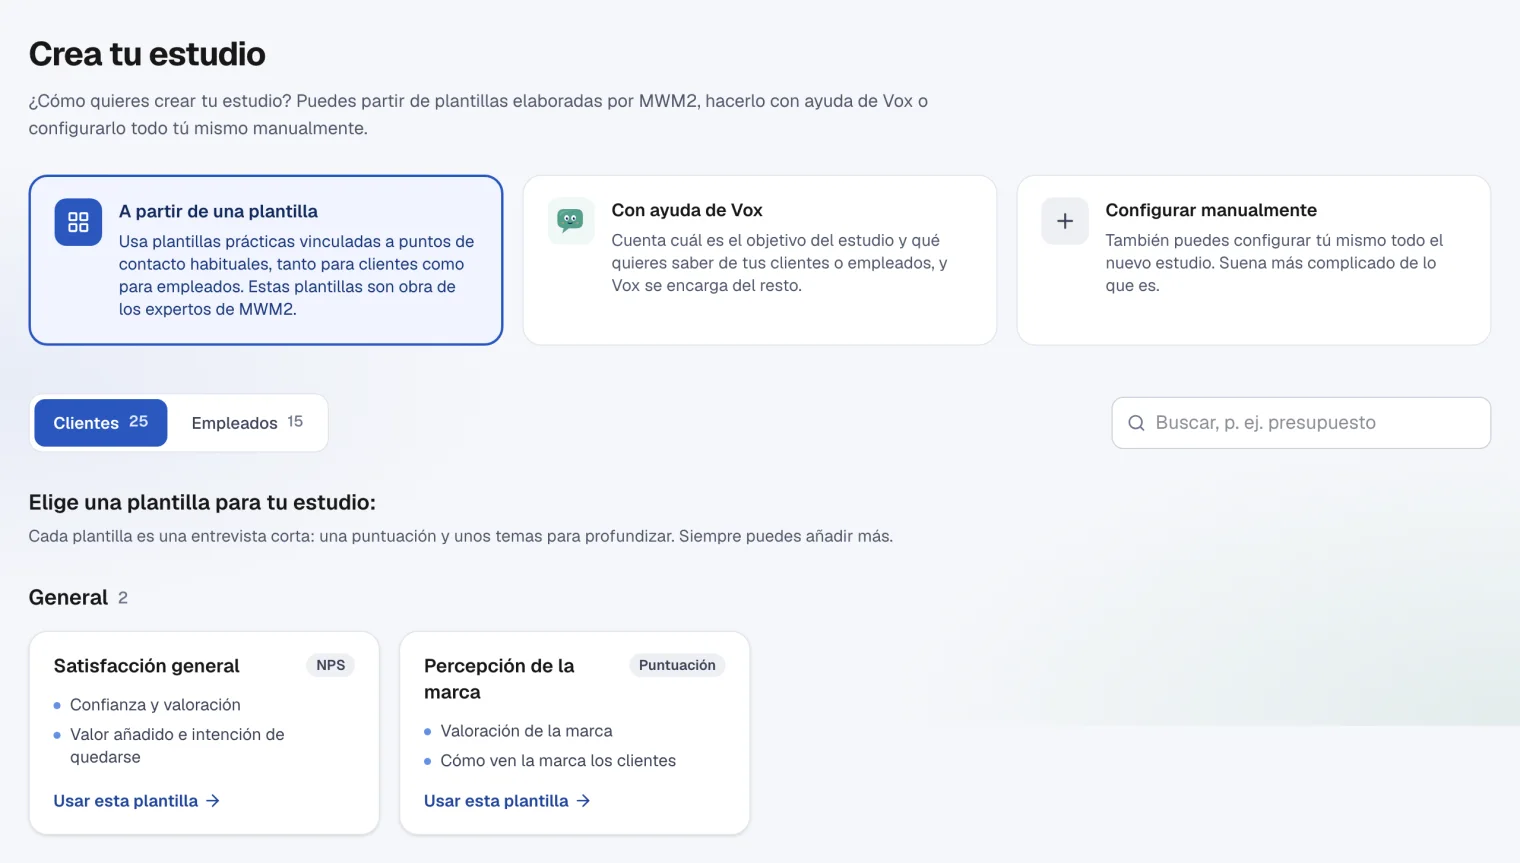Viewport: 1520px width, 863px height.
Task: Click the magnifier search icon
Action: tap(1136, 423)
